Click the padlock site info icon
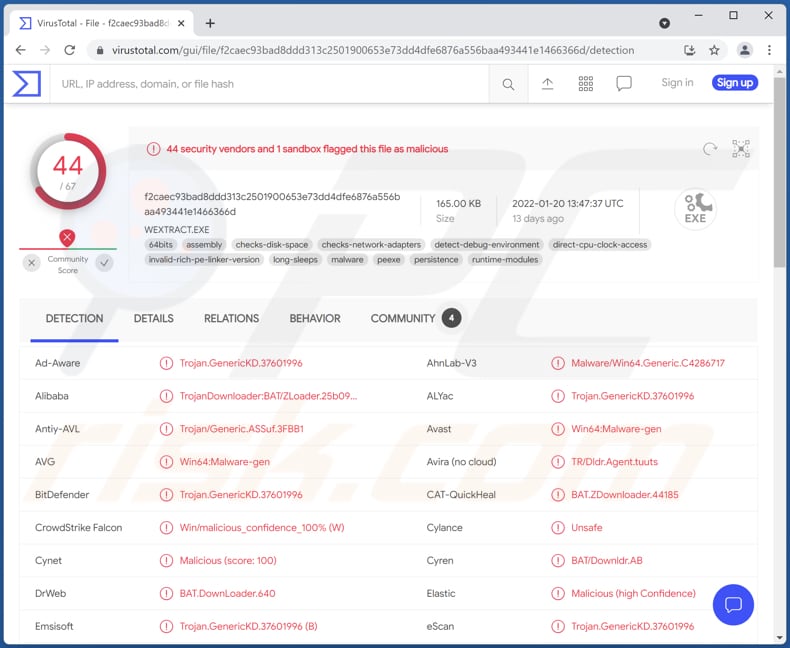The height and width of the screenshot is (648, 790). 100,50
